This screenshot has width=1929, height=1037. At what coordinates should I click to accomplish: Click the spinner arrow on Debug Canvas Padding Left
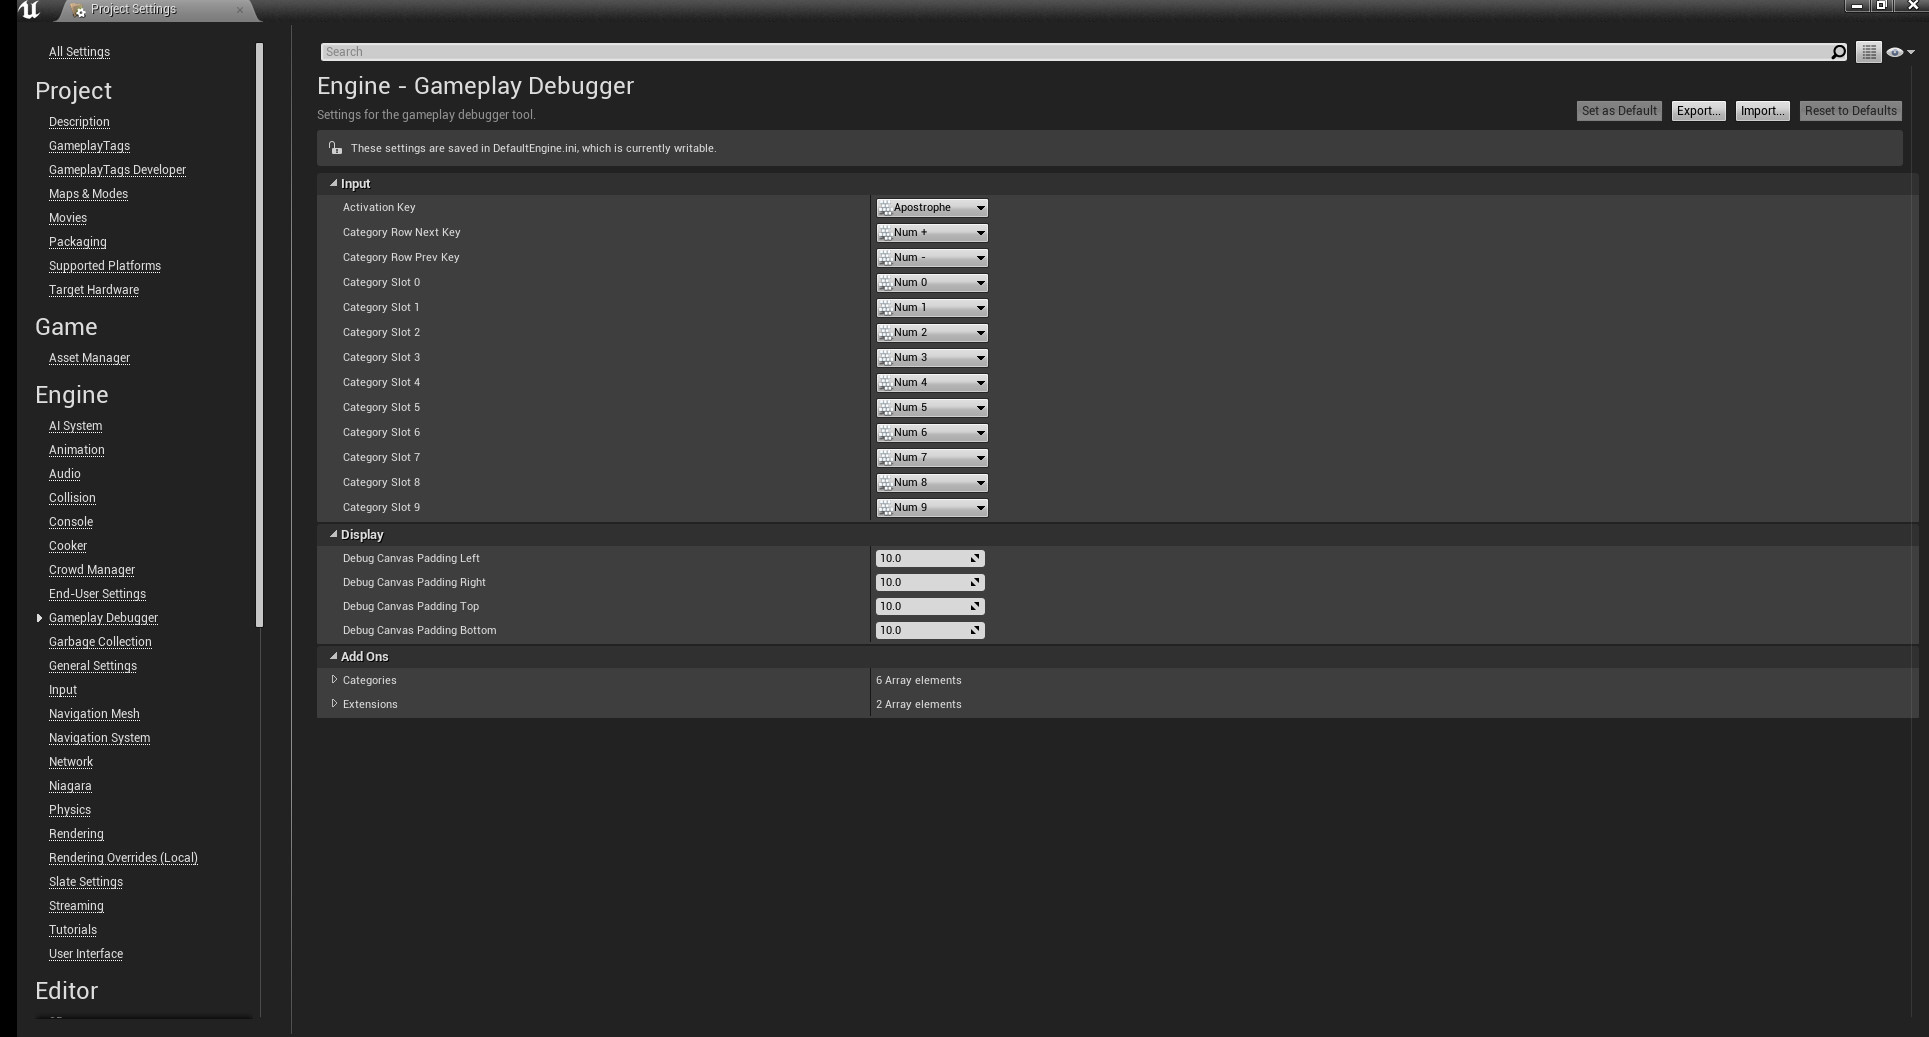[975, 559]
